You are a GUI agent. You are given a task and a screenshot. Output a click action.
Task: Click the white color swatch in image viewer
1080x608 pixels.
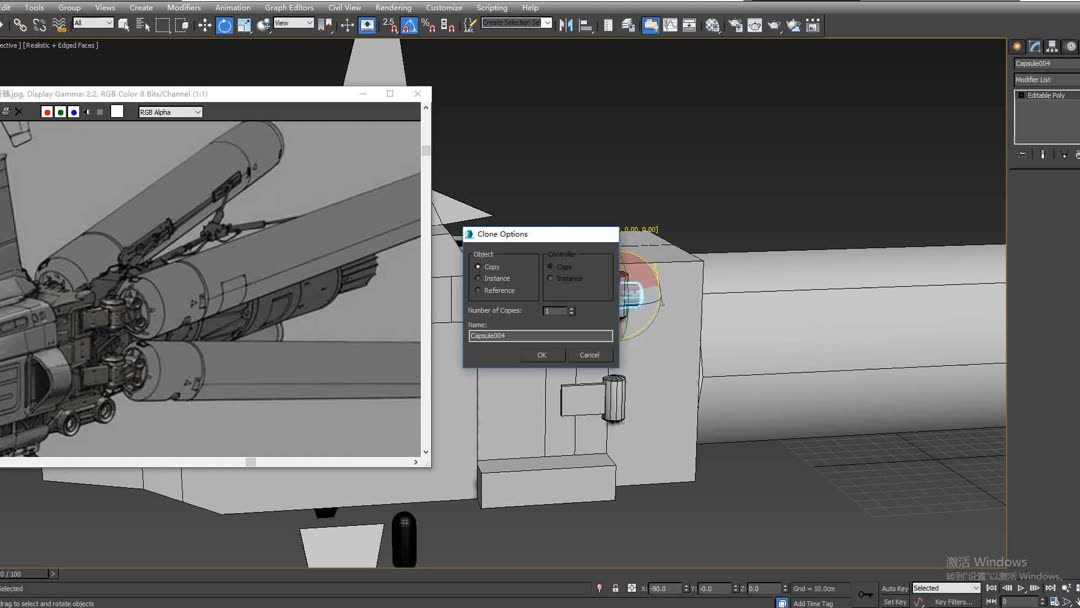pyautogui.click(x=117, y=112)
